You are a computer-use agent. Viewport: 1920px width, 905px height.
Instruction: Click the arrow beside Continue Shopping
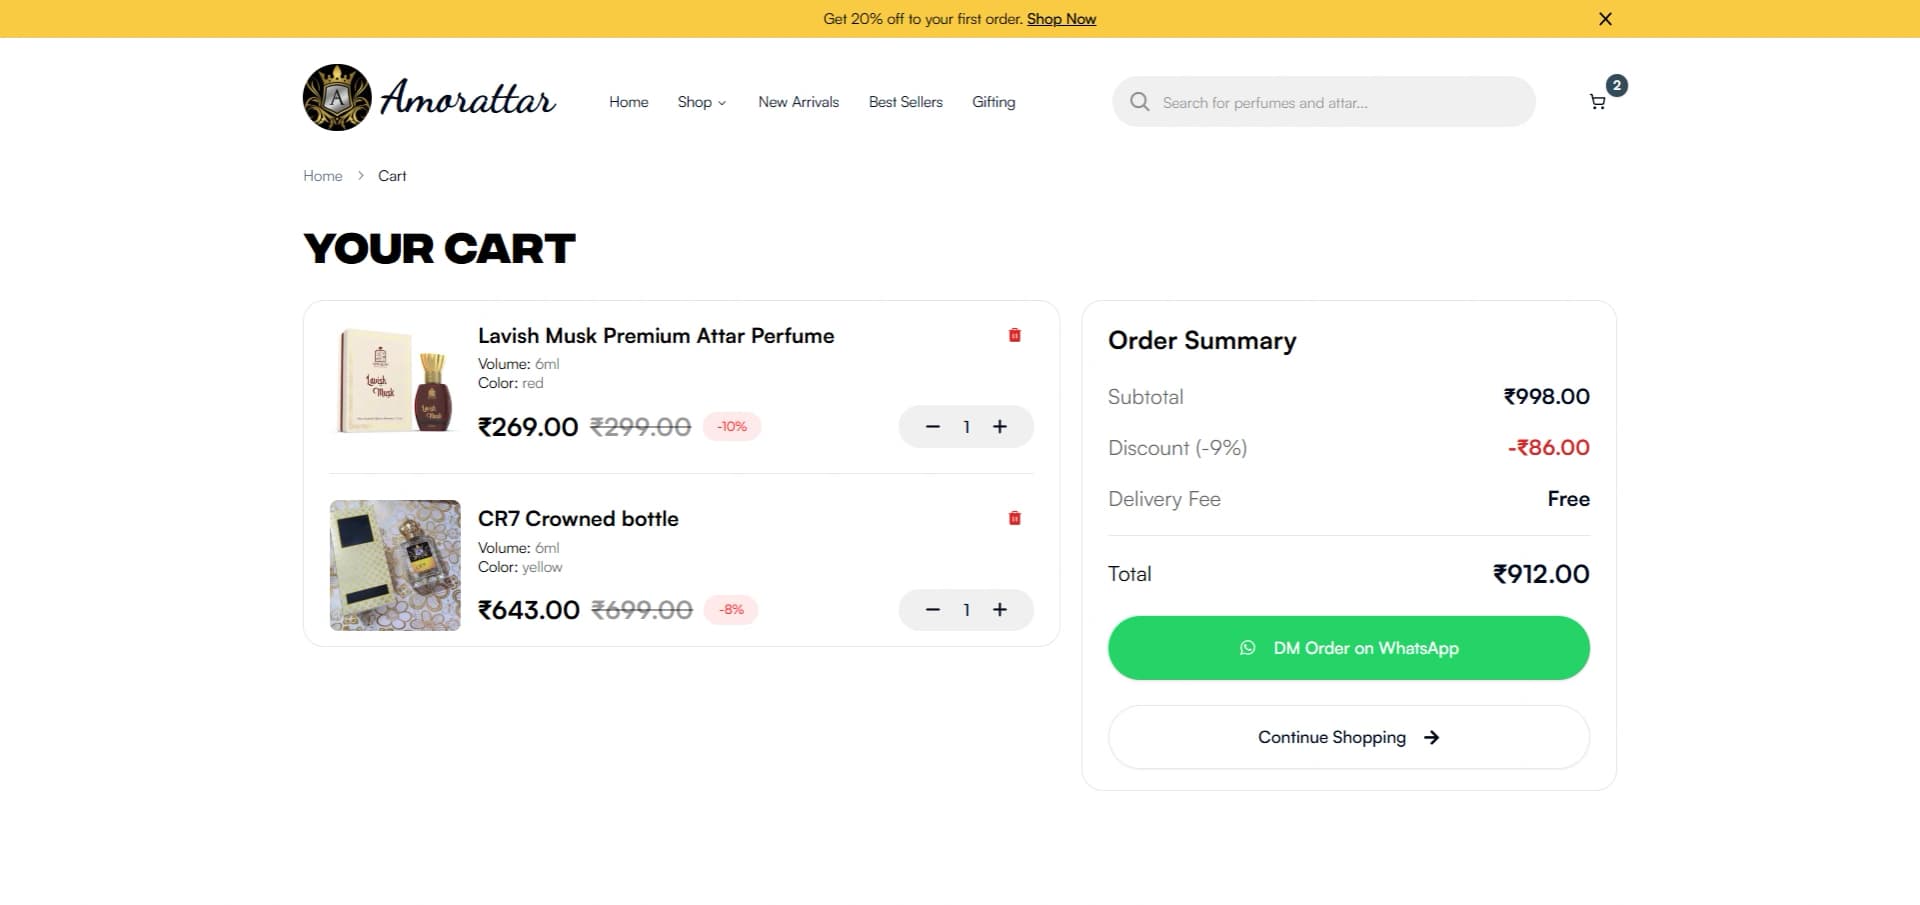[x=1431, y=737]
